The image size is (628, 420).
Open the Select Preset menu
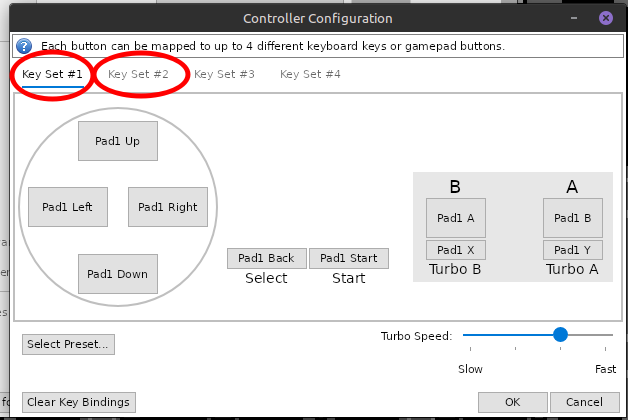pyautogui.click(x=69, y=344)
